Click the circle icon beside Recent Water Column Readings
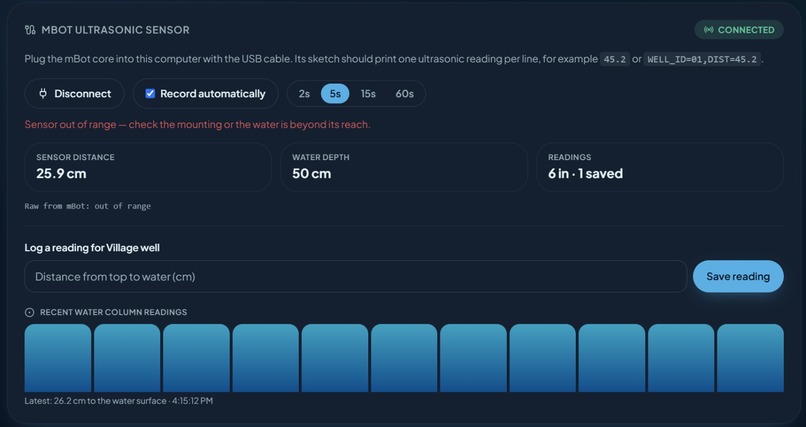 click(29, 312)
